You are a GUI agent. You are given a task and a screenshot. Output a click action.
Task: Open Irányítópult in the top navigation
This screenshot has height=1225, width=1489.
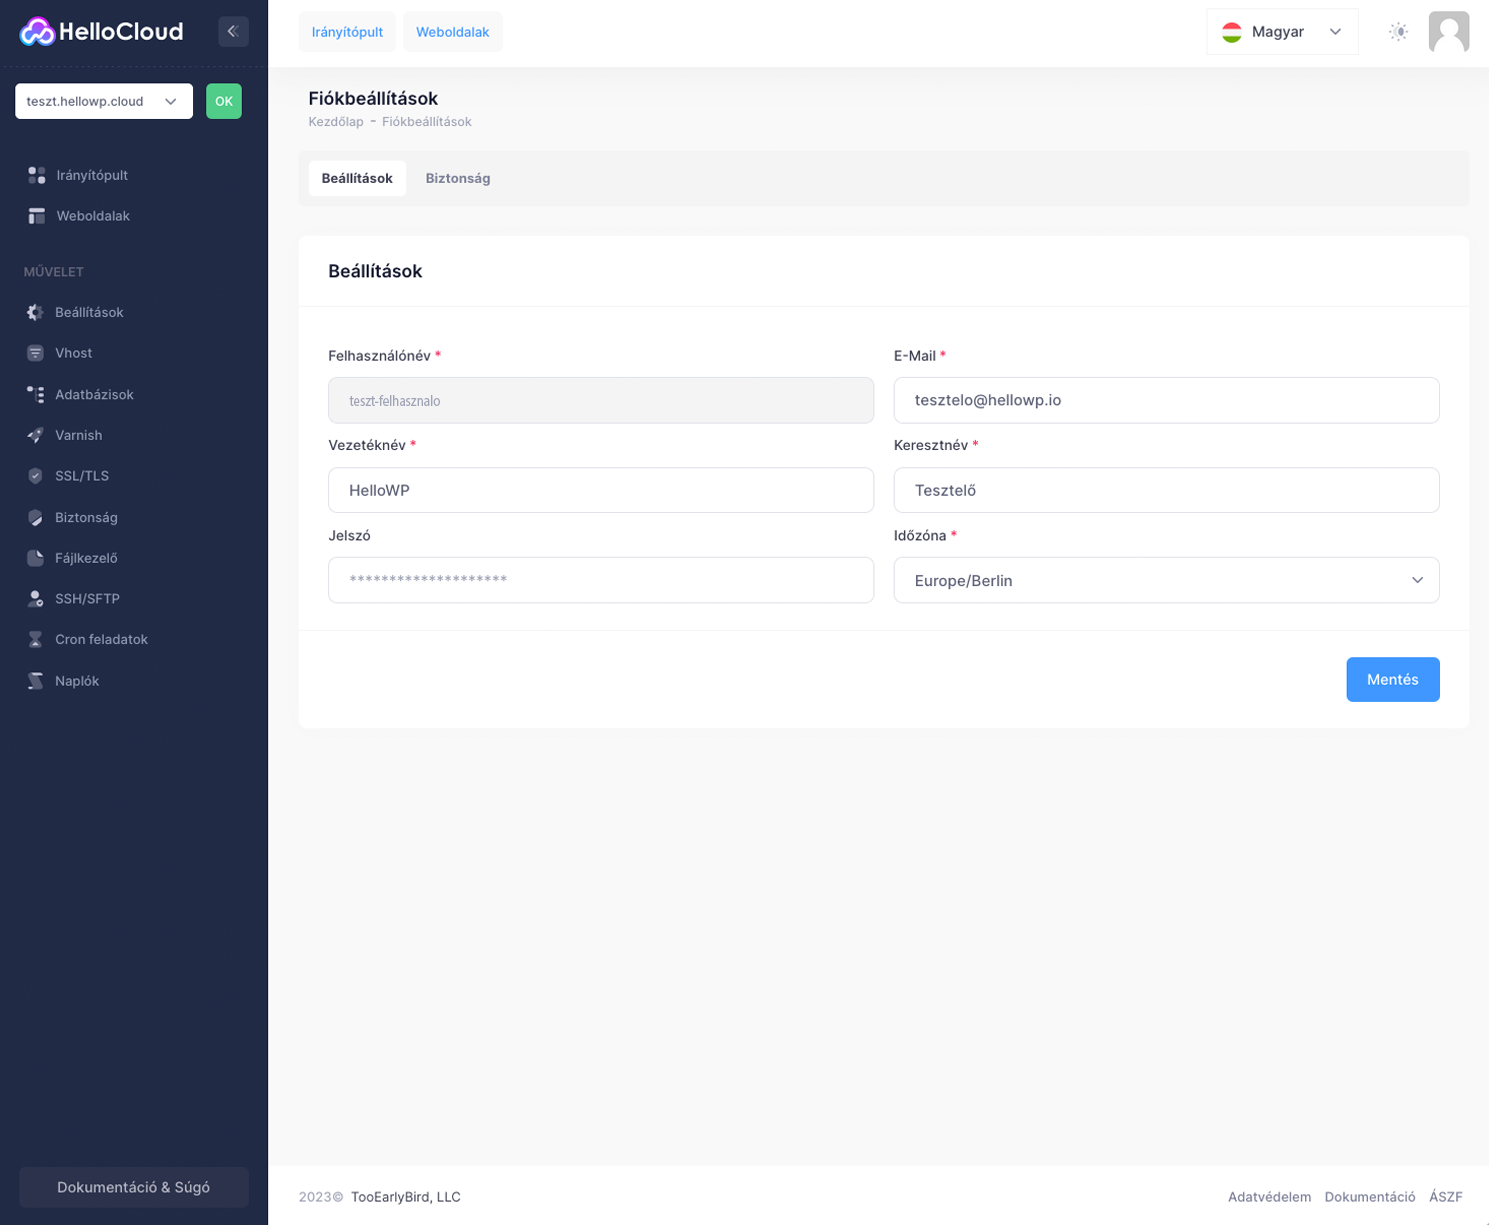pyautogui.click(x=347, y=32)
